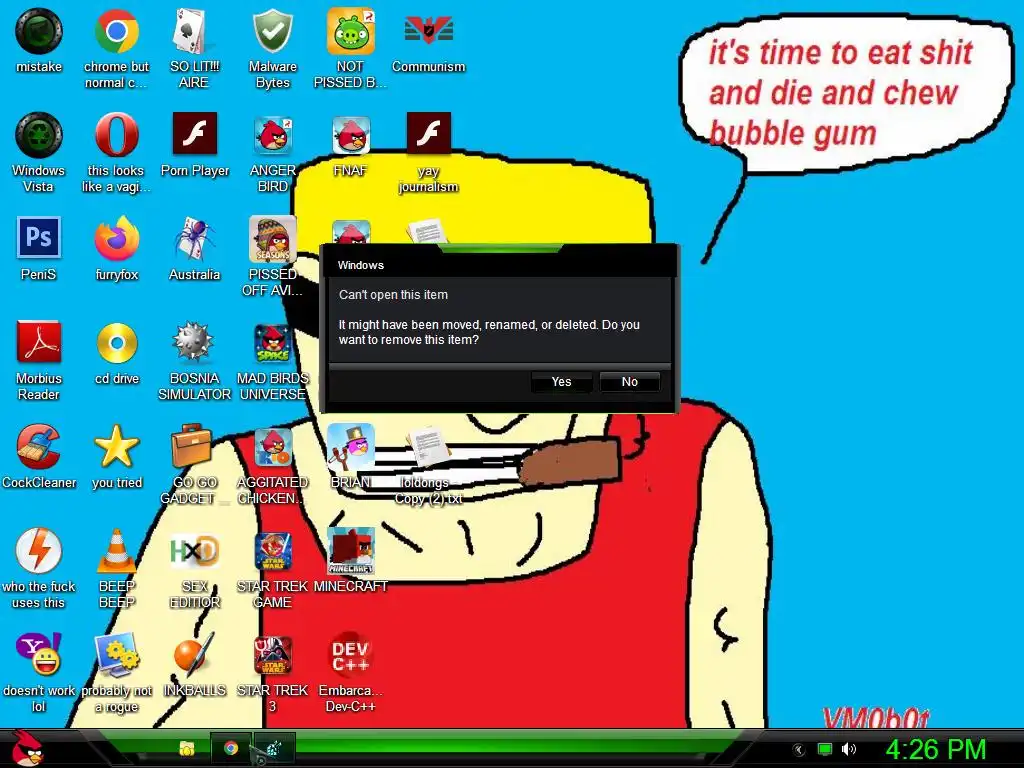
Task: Open the folder icon on the taskbar
Action: click(187, 749)
